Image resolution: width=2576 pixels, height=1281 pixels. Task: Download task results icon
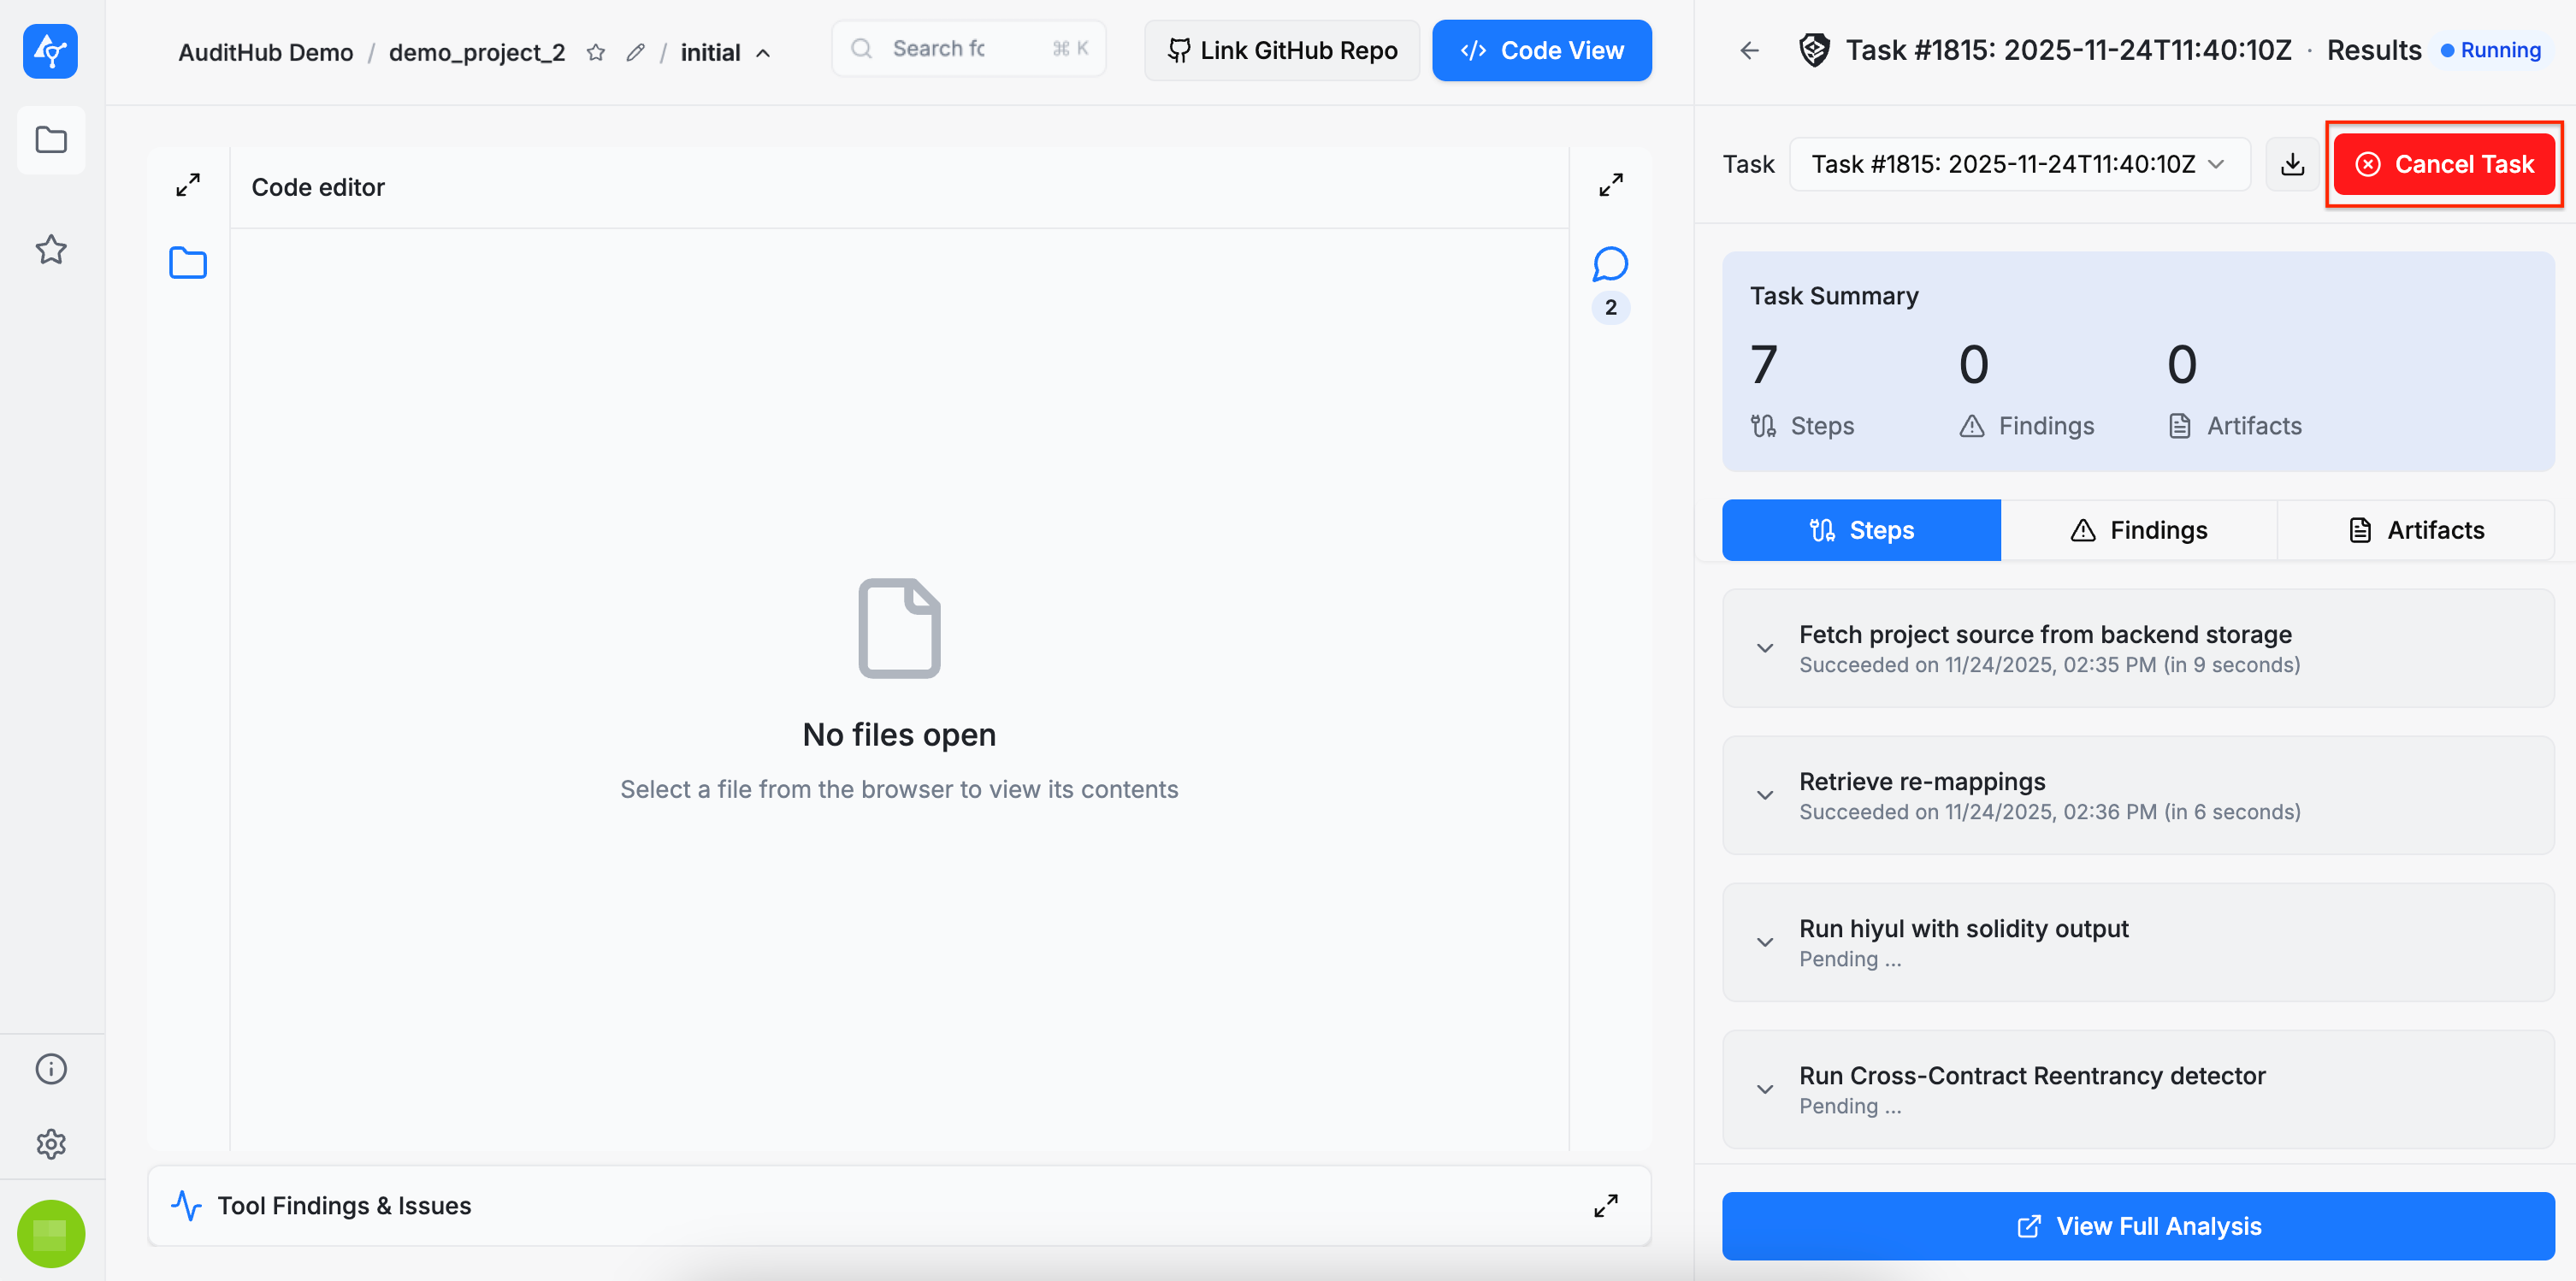[x=2292, y=164]
